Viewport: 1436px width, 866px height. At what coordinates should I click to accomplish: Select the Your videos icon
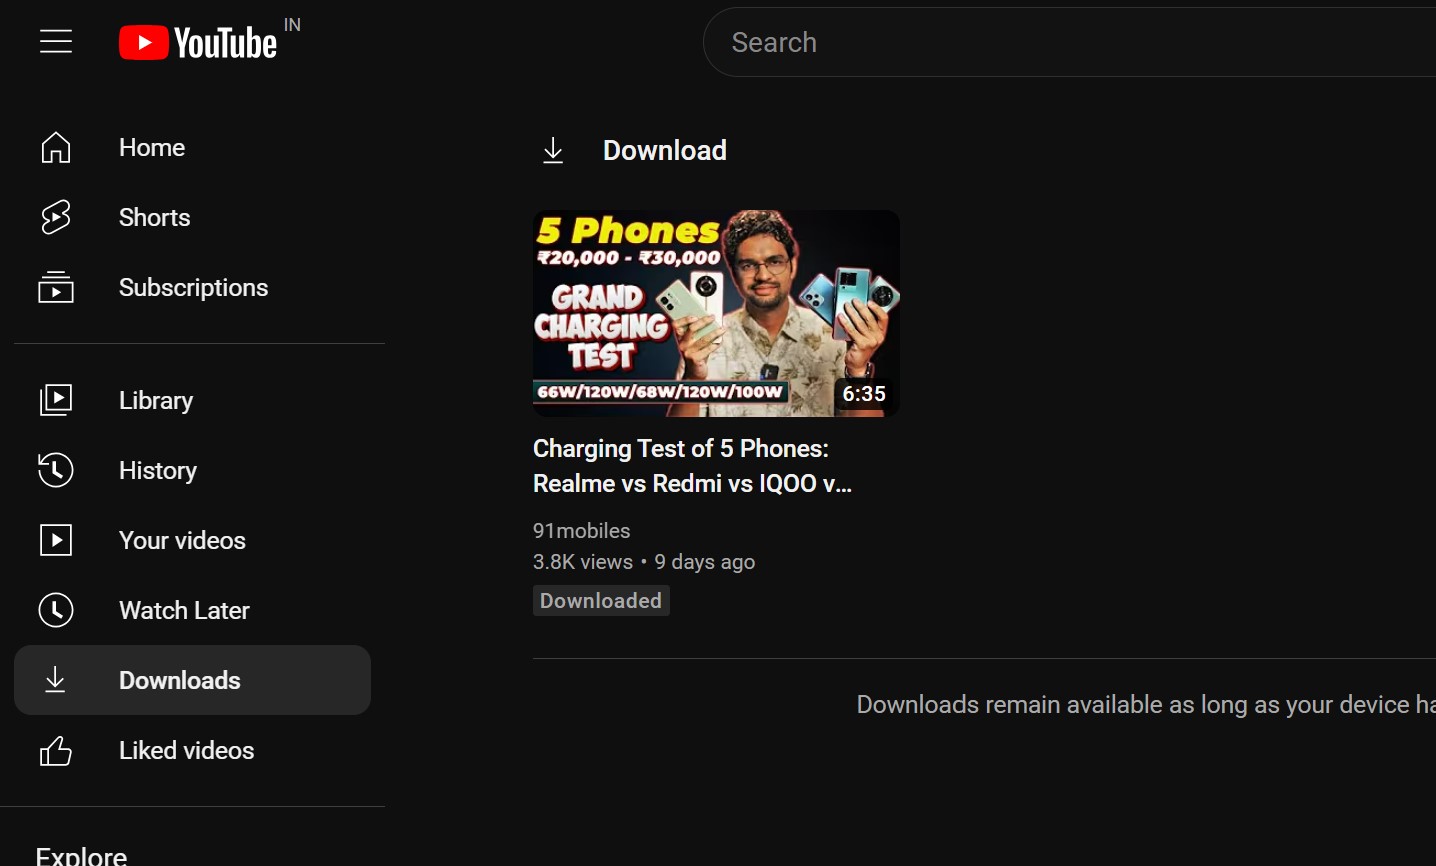[x=56, y=540]
